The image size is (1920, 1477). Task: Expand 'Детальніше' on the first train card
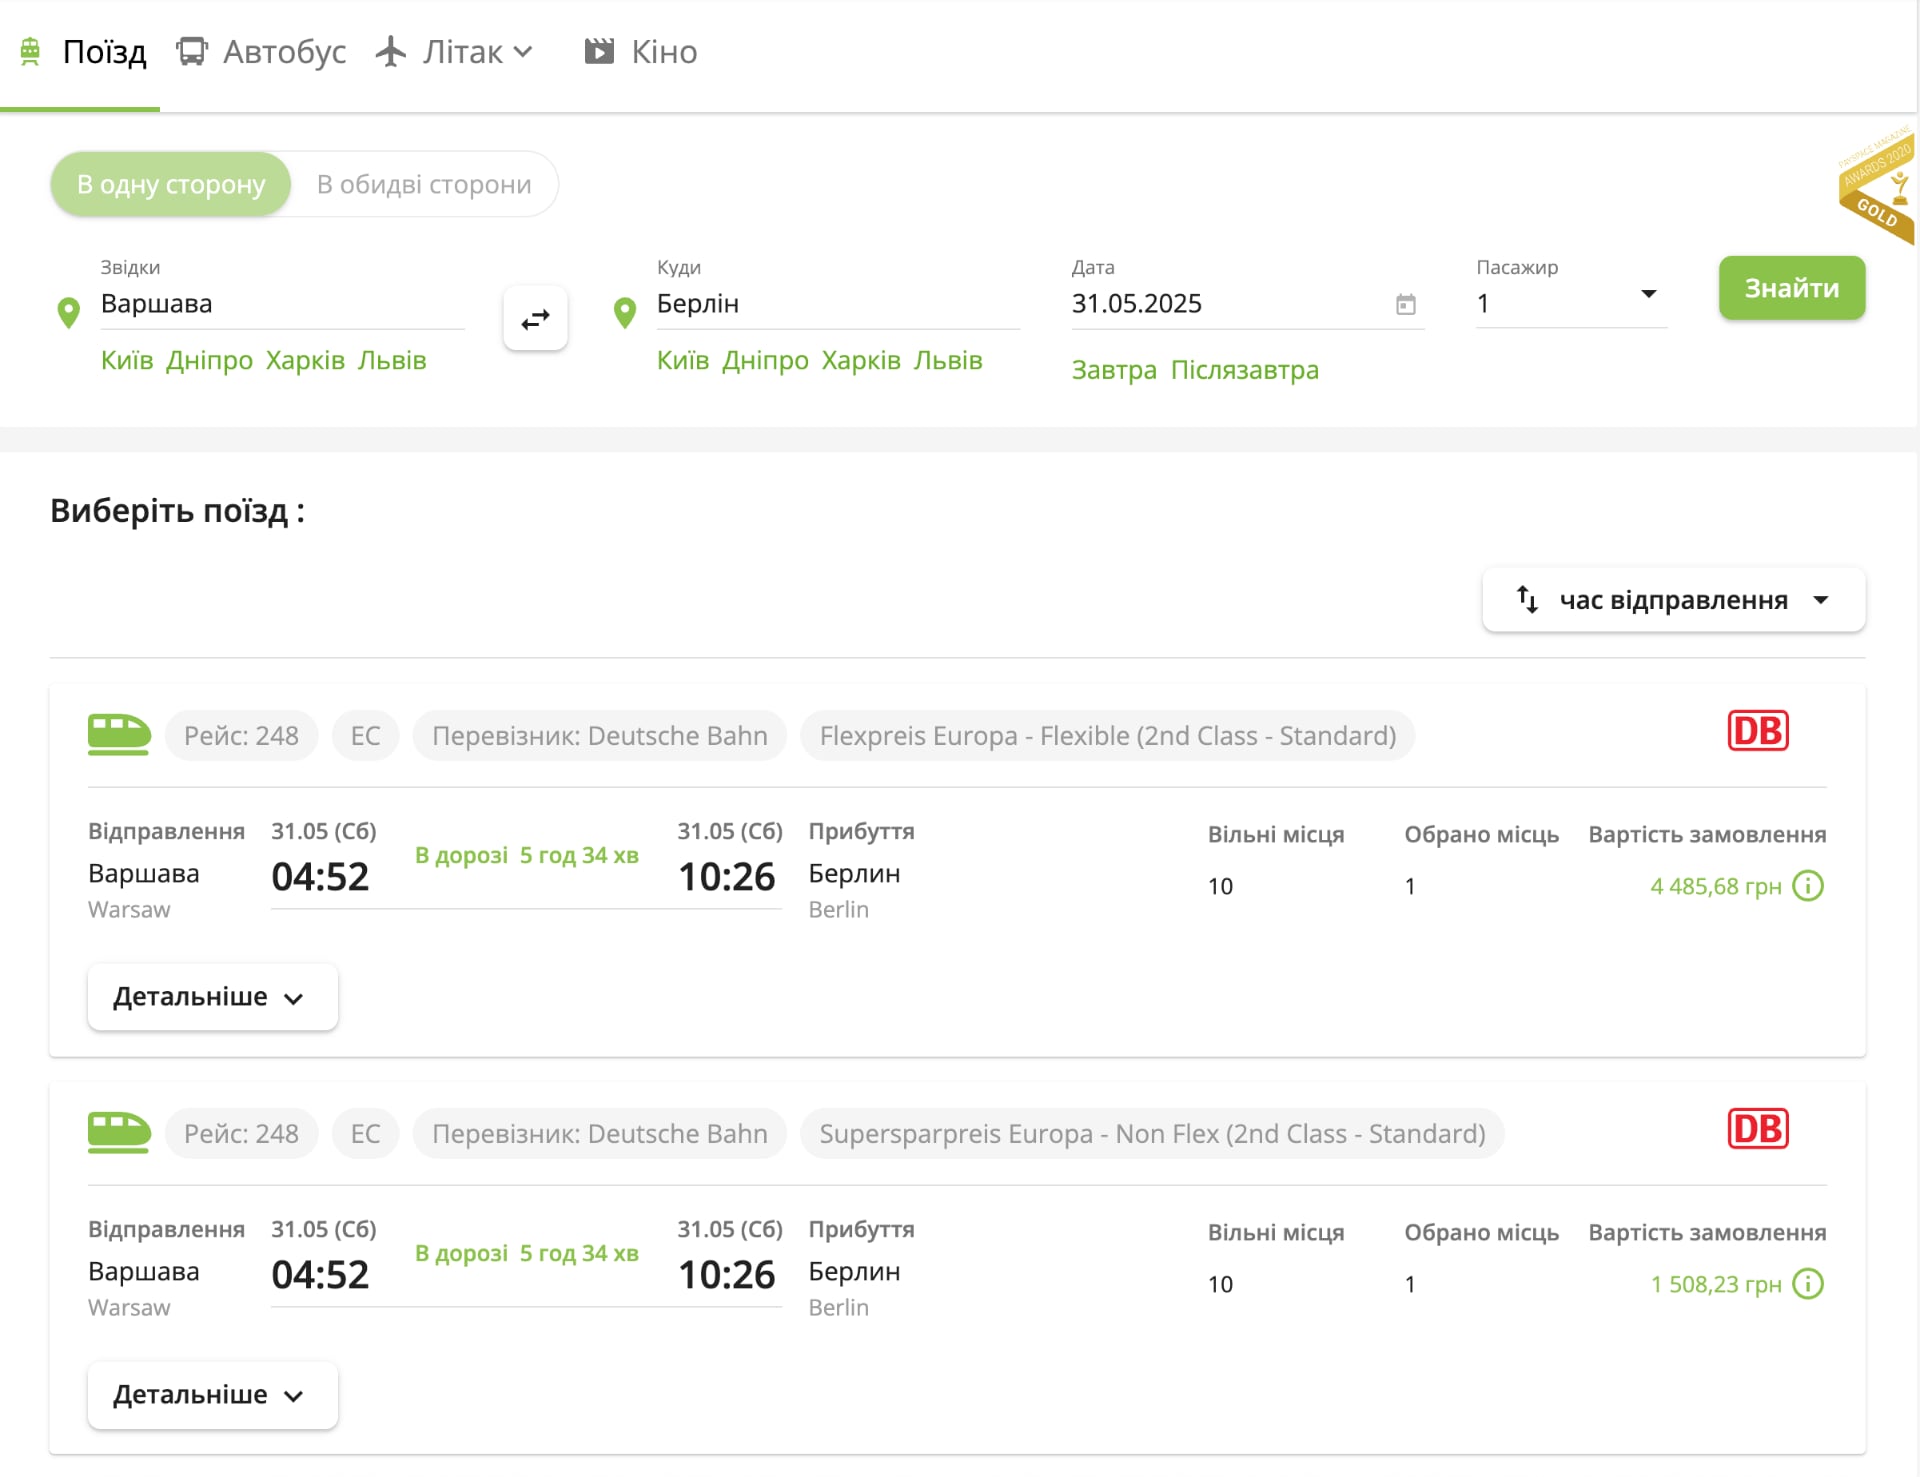[212, 997]
